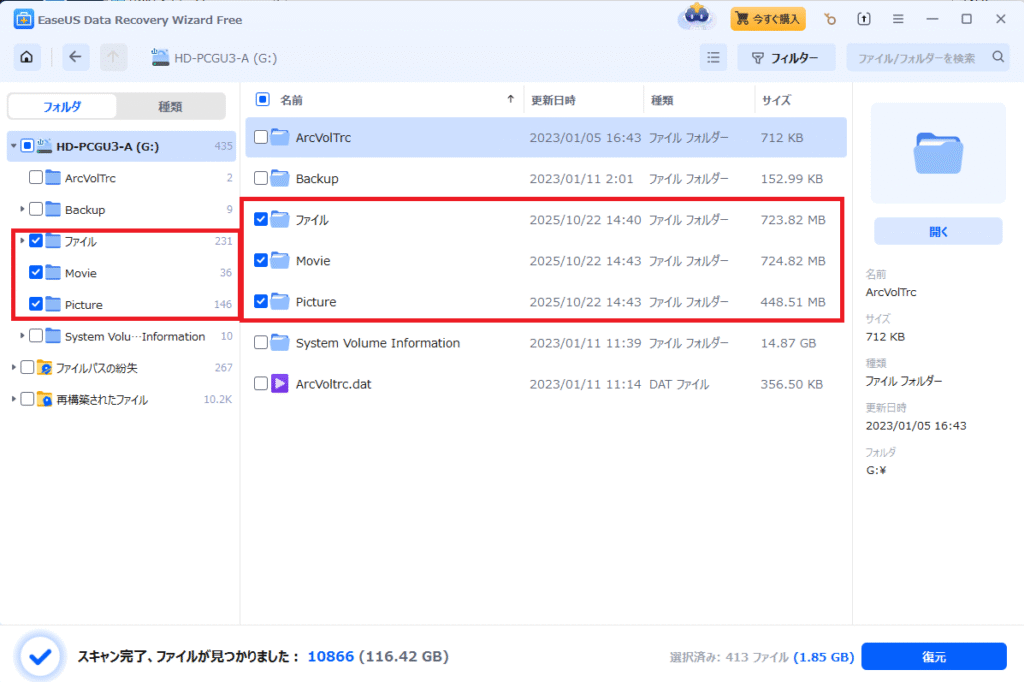Expand the 再構築されたファイル tree node

click(14, 400)
